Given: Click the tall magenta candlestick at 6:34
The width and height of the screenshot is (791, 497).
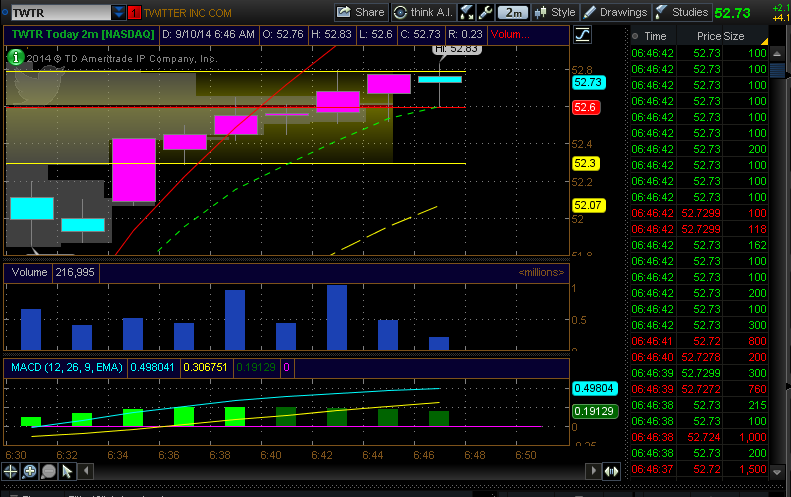Looking at the screenshot, I should pos(134,170).
